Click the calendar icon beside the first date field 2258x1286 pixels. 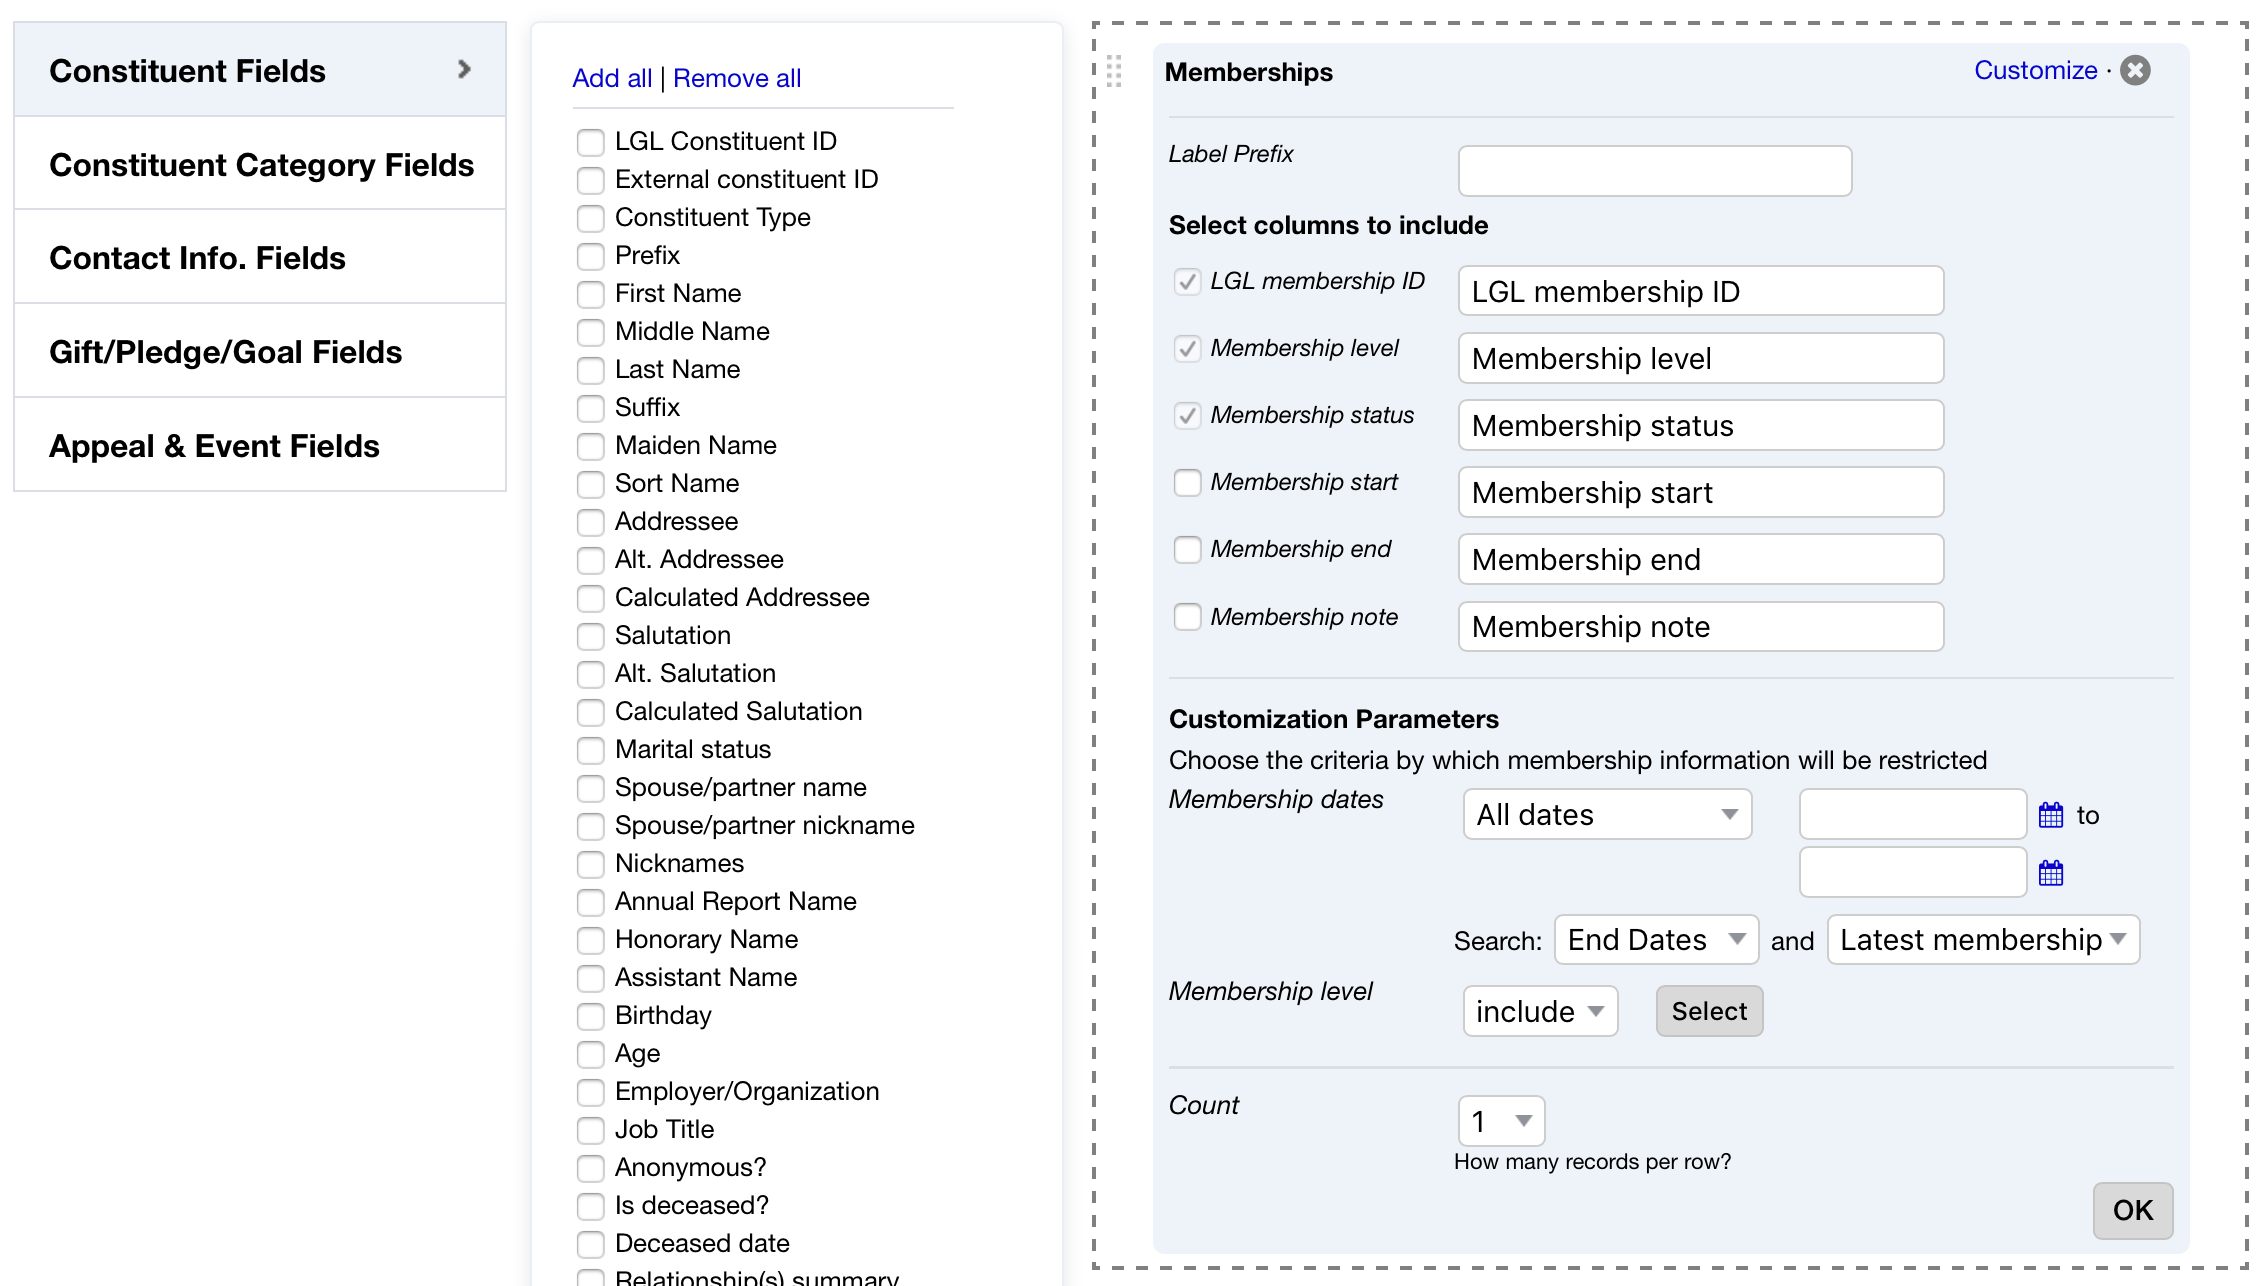tap(2051, 814)
